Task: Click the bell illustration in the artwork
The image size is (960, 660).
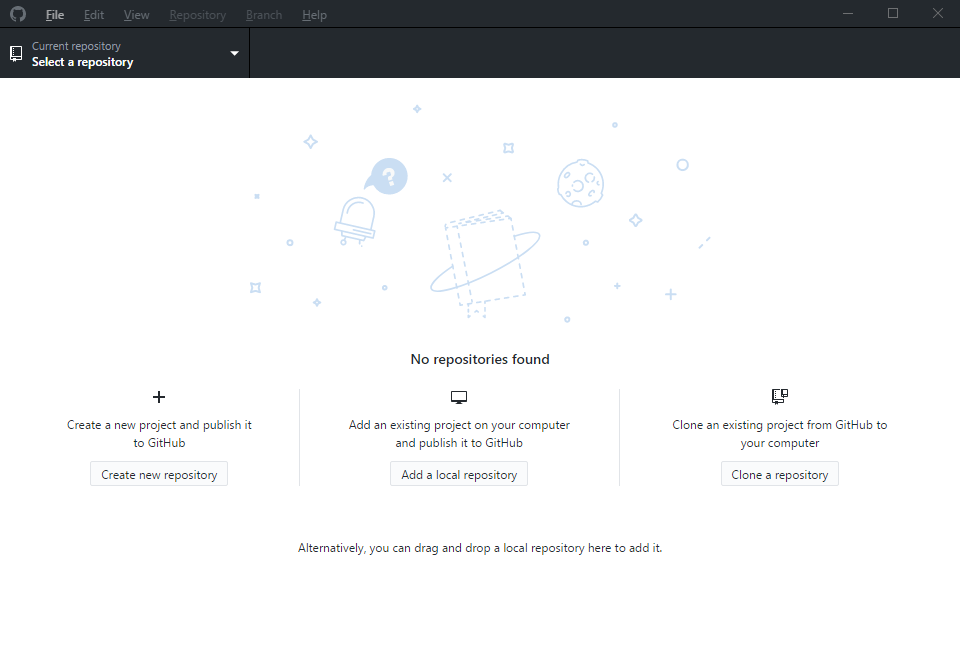Action: point(355,218)
